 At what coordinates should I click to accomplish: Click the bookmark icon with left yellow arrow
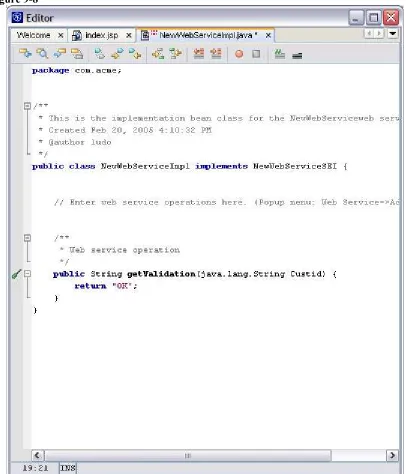tap(117, 53)
